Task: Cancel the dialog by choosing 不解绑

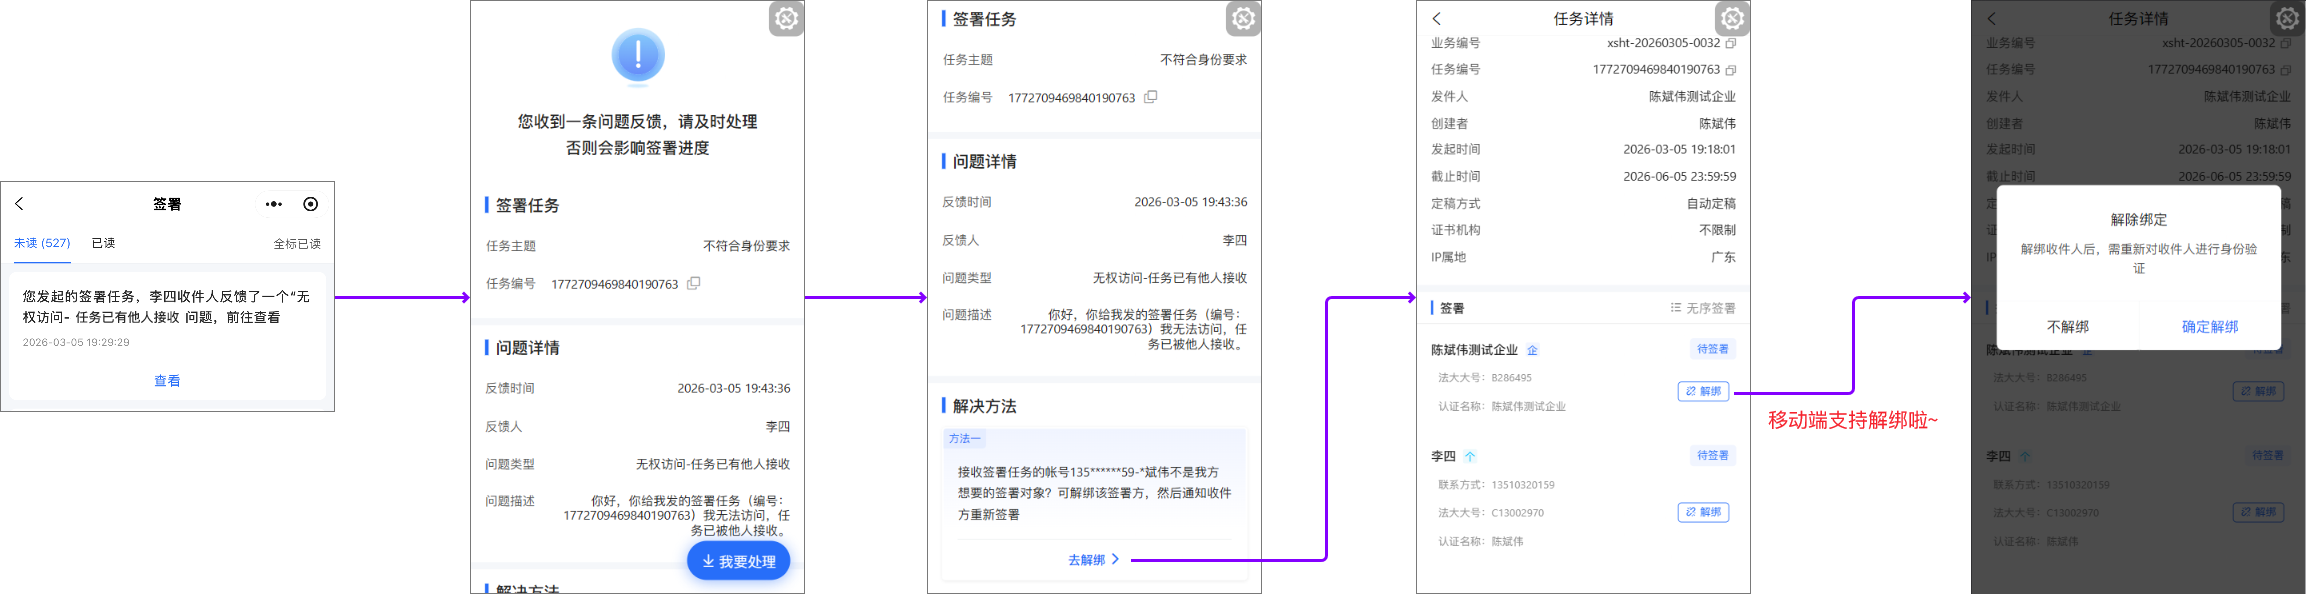Action: [x=2067, y=327]
